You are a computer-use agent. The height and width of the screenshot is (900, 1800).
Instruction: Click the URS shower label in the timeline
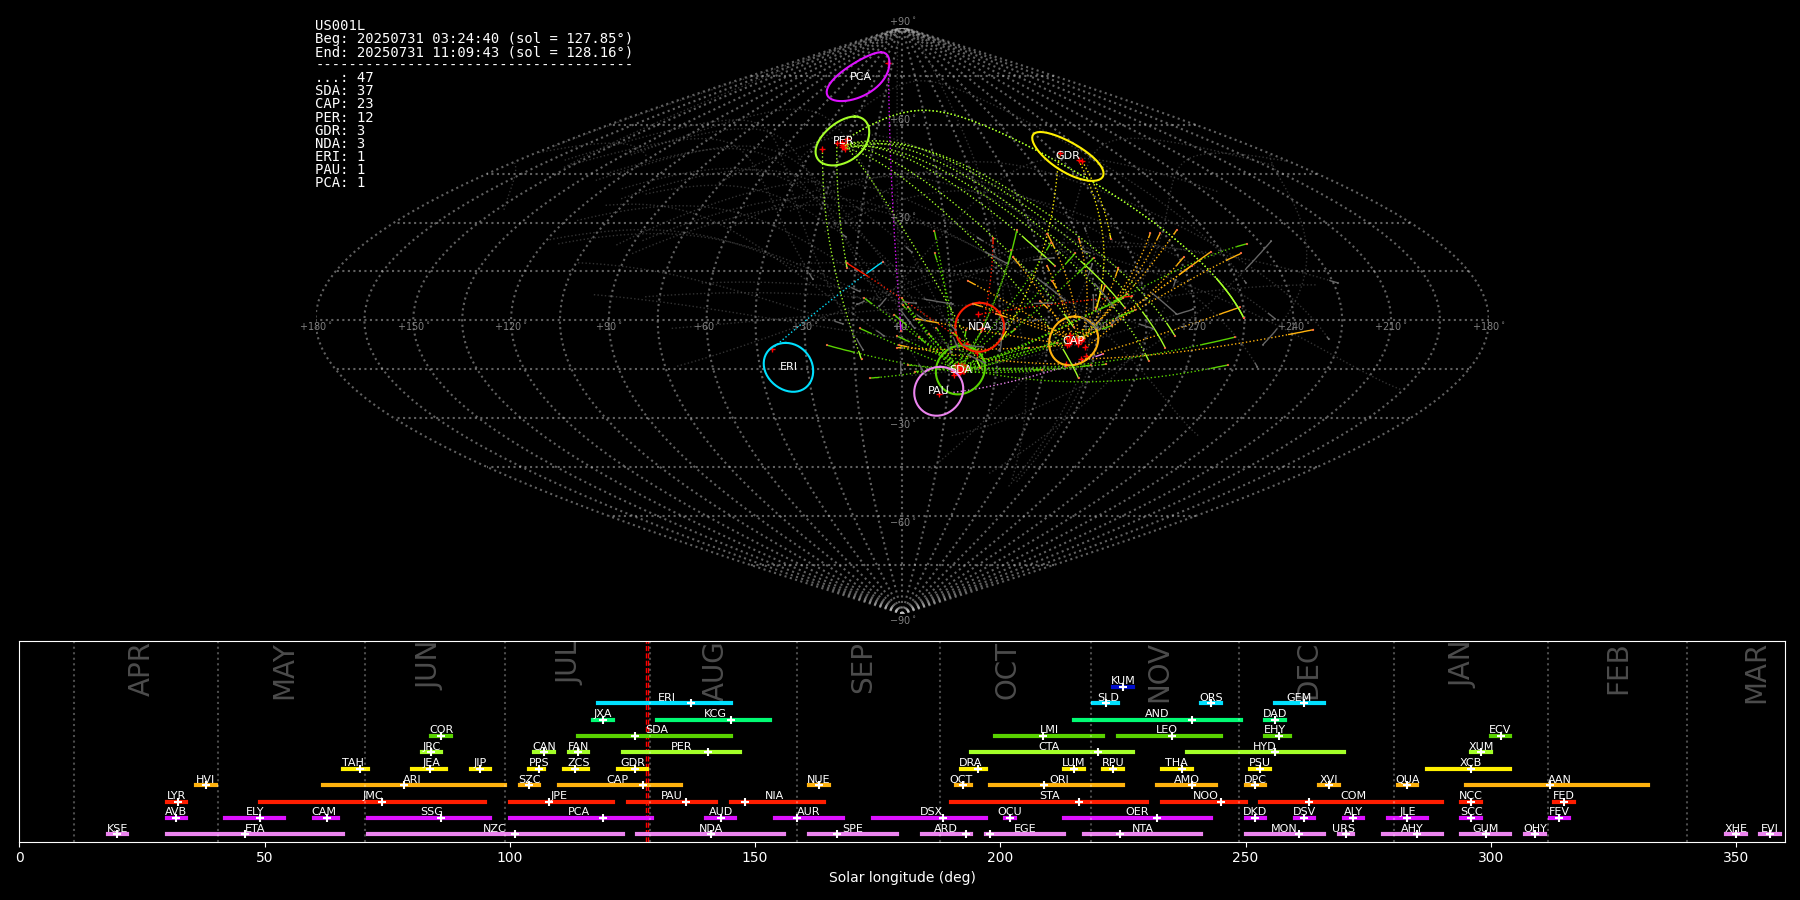tap(1343, 829)
